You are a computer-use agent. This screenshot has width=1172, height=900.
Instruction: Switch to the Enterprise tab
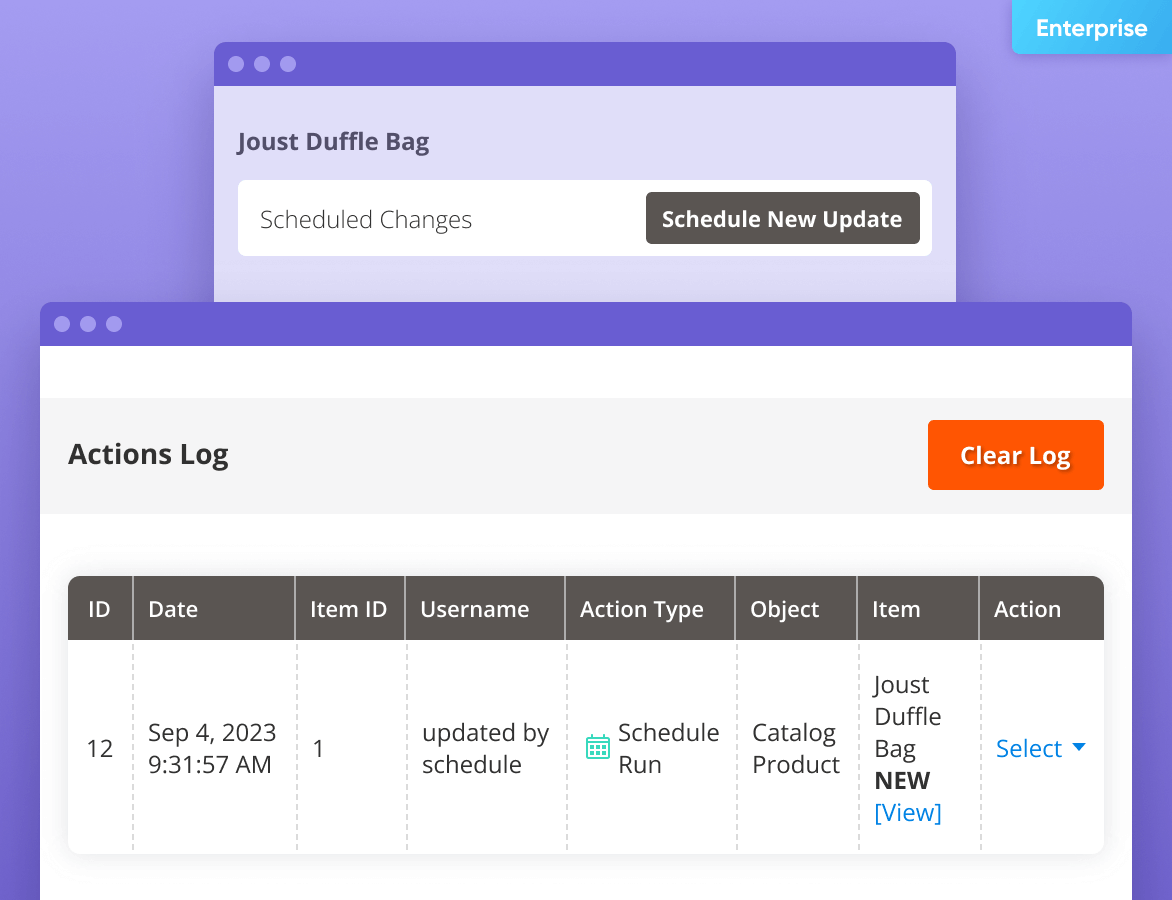1091,27
